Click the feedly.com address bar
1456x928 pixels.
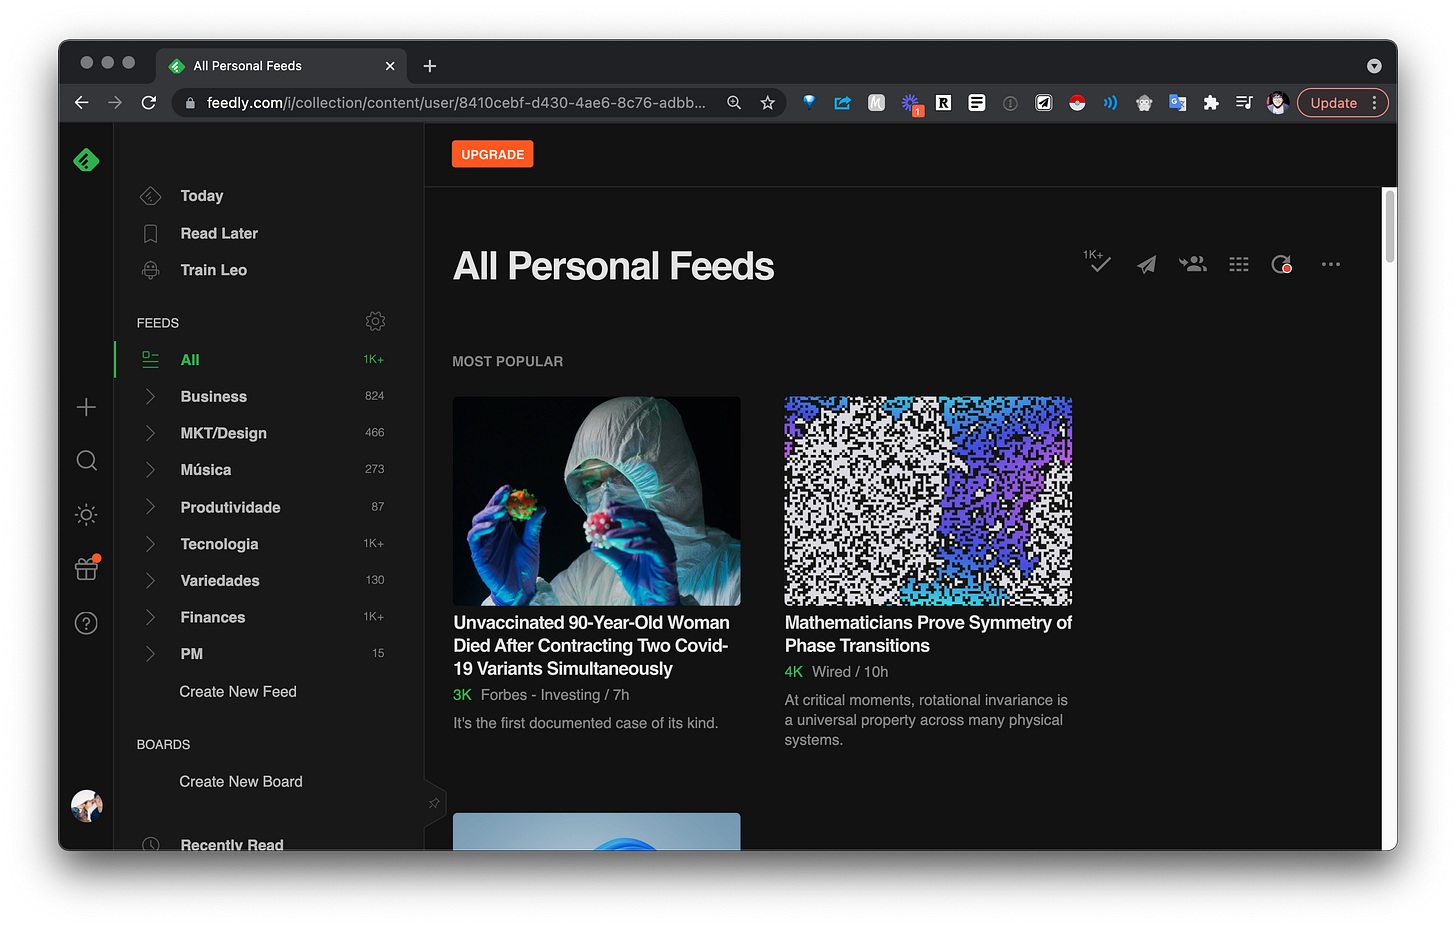(x=456, y=103)
